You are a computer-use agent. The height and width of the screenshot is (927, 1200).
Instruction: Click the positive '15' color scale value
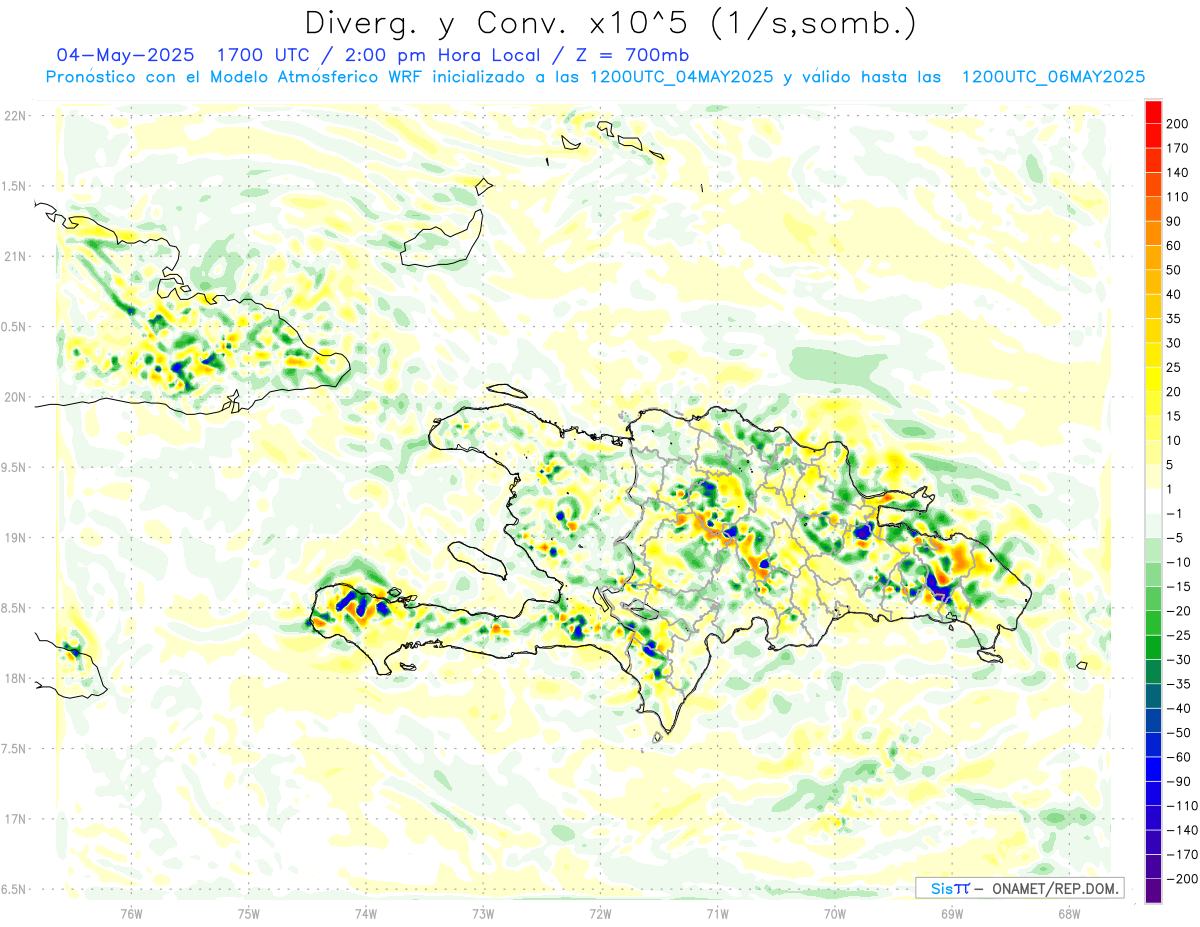[1173, 417]
